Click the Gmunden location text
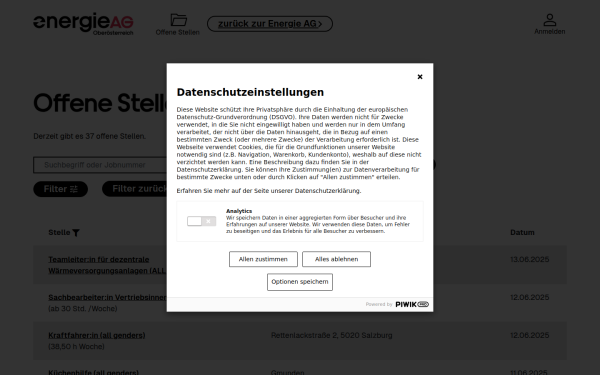This screenshot has height=375, width=600. point(287,372)
